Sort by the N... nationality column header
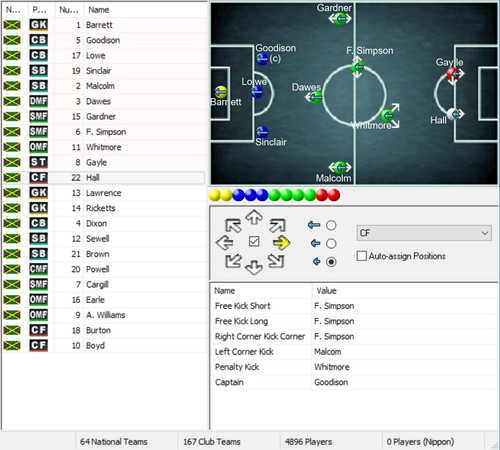 pos(13,10)
